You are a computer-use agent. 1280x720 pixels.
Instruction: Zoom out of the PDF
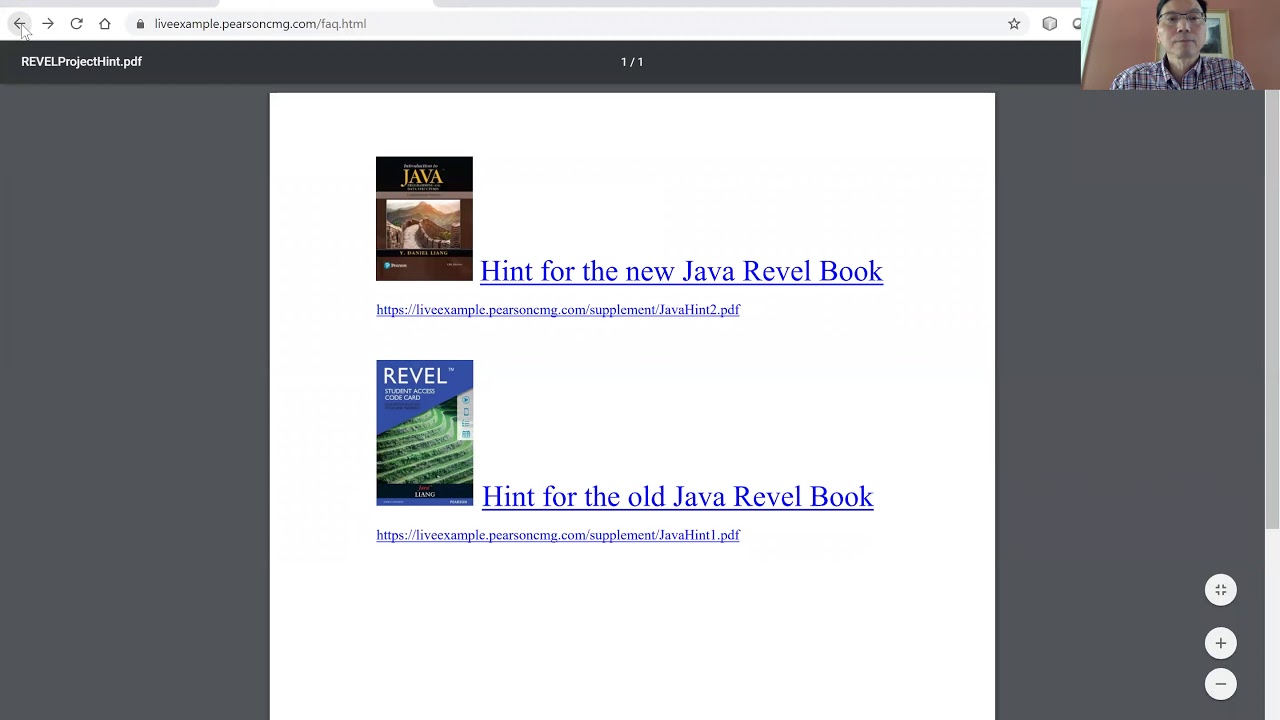1220,684
